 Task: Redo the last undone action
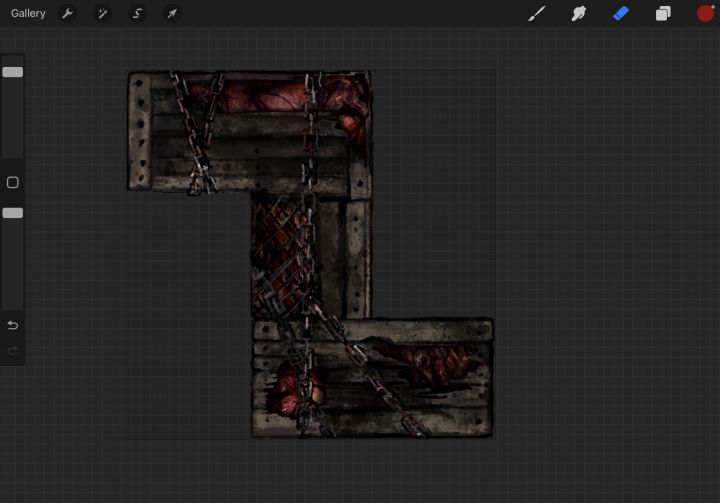click(x=12, y=350)
